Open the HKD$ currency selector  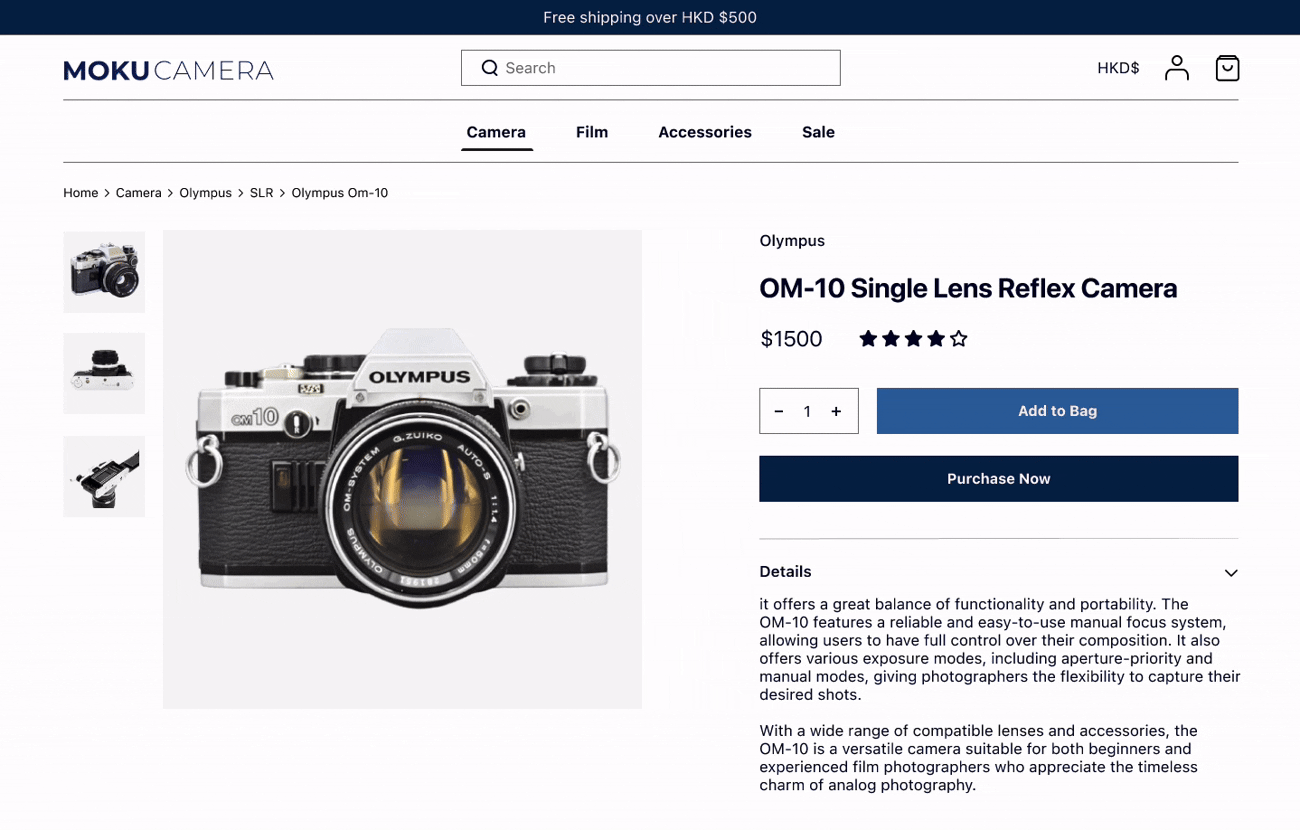click(x=1118, y=68)
